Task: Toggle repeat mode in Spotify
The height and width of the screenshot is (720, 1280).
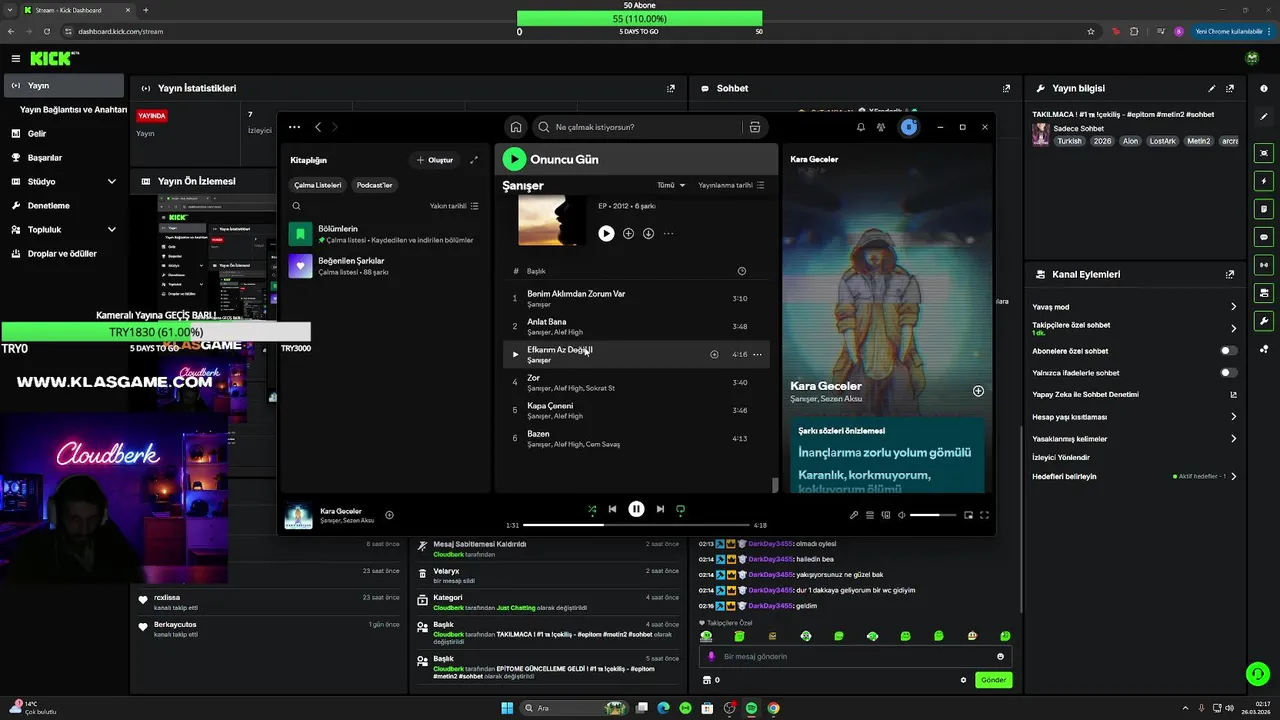Action: click(x=680, y=509)
